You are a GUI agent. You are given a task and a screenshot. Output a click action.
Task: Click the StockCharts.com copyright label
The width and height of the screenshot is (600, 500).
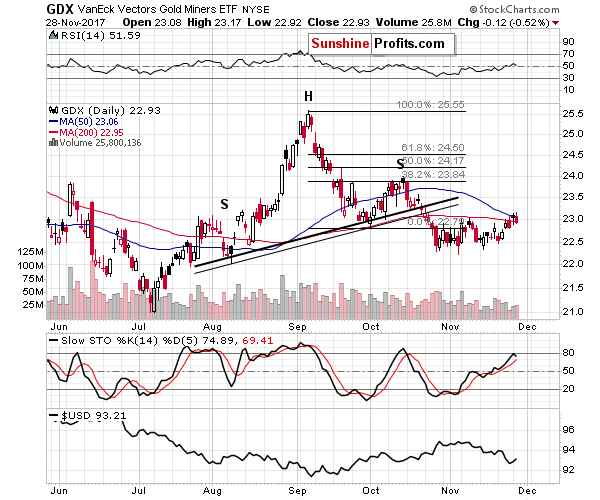click(x=514, y=9)
